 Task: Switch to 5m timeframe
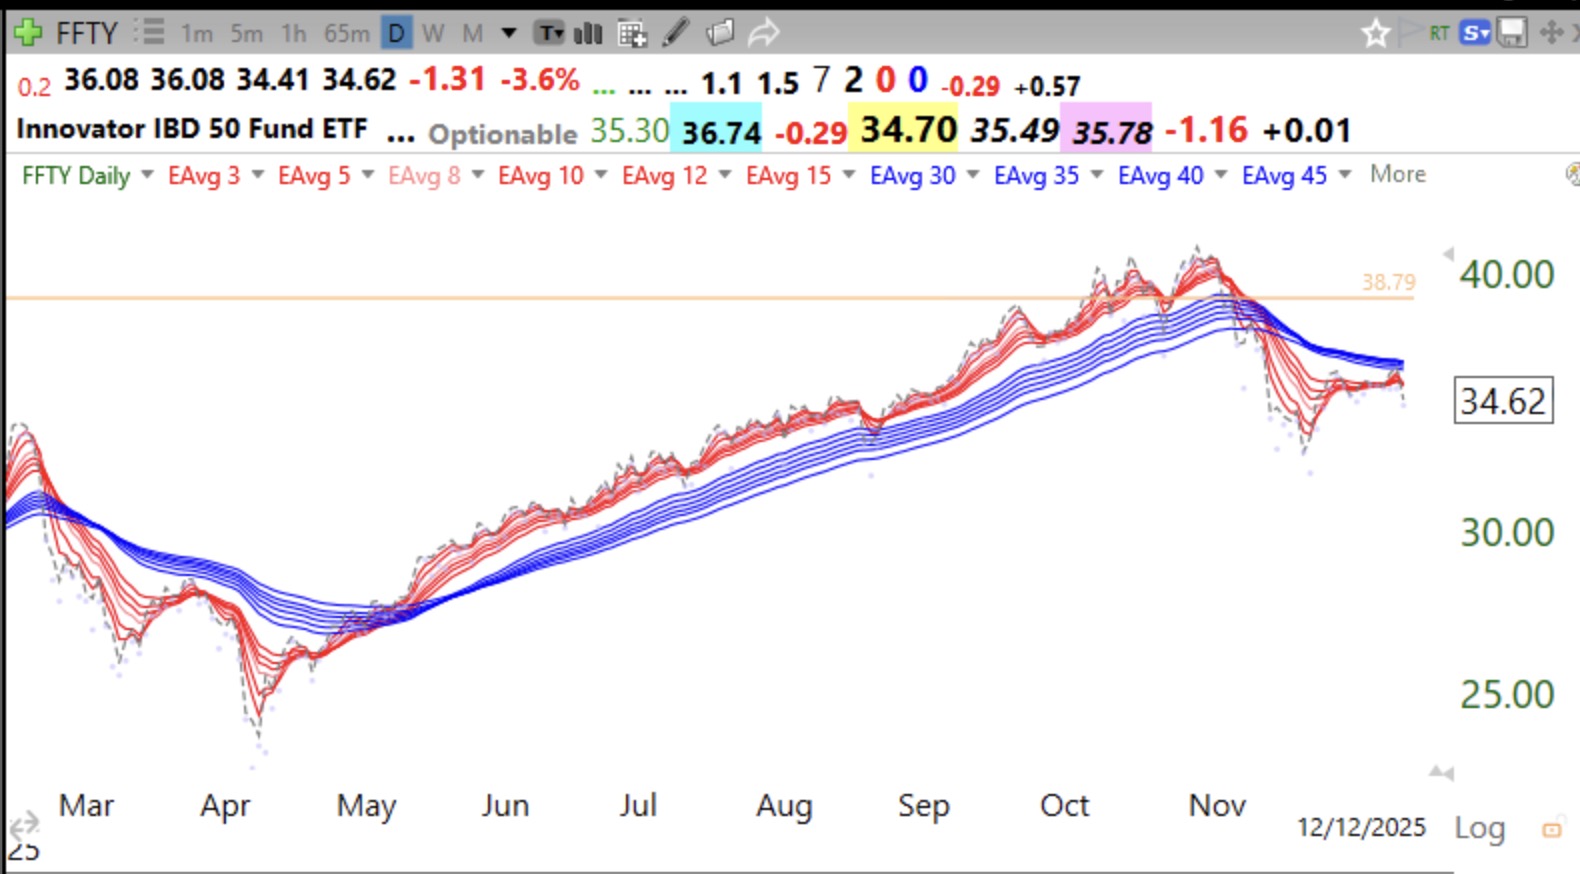coord(246,33)
